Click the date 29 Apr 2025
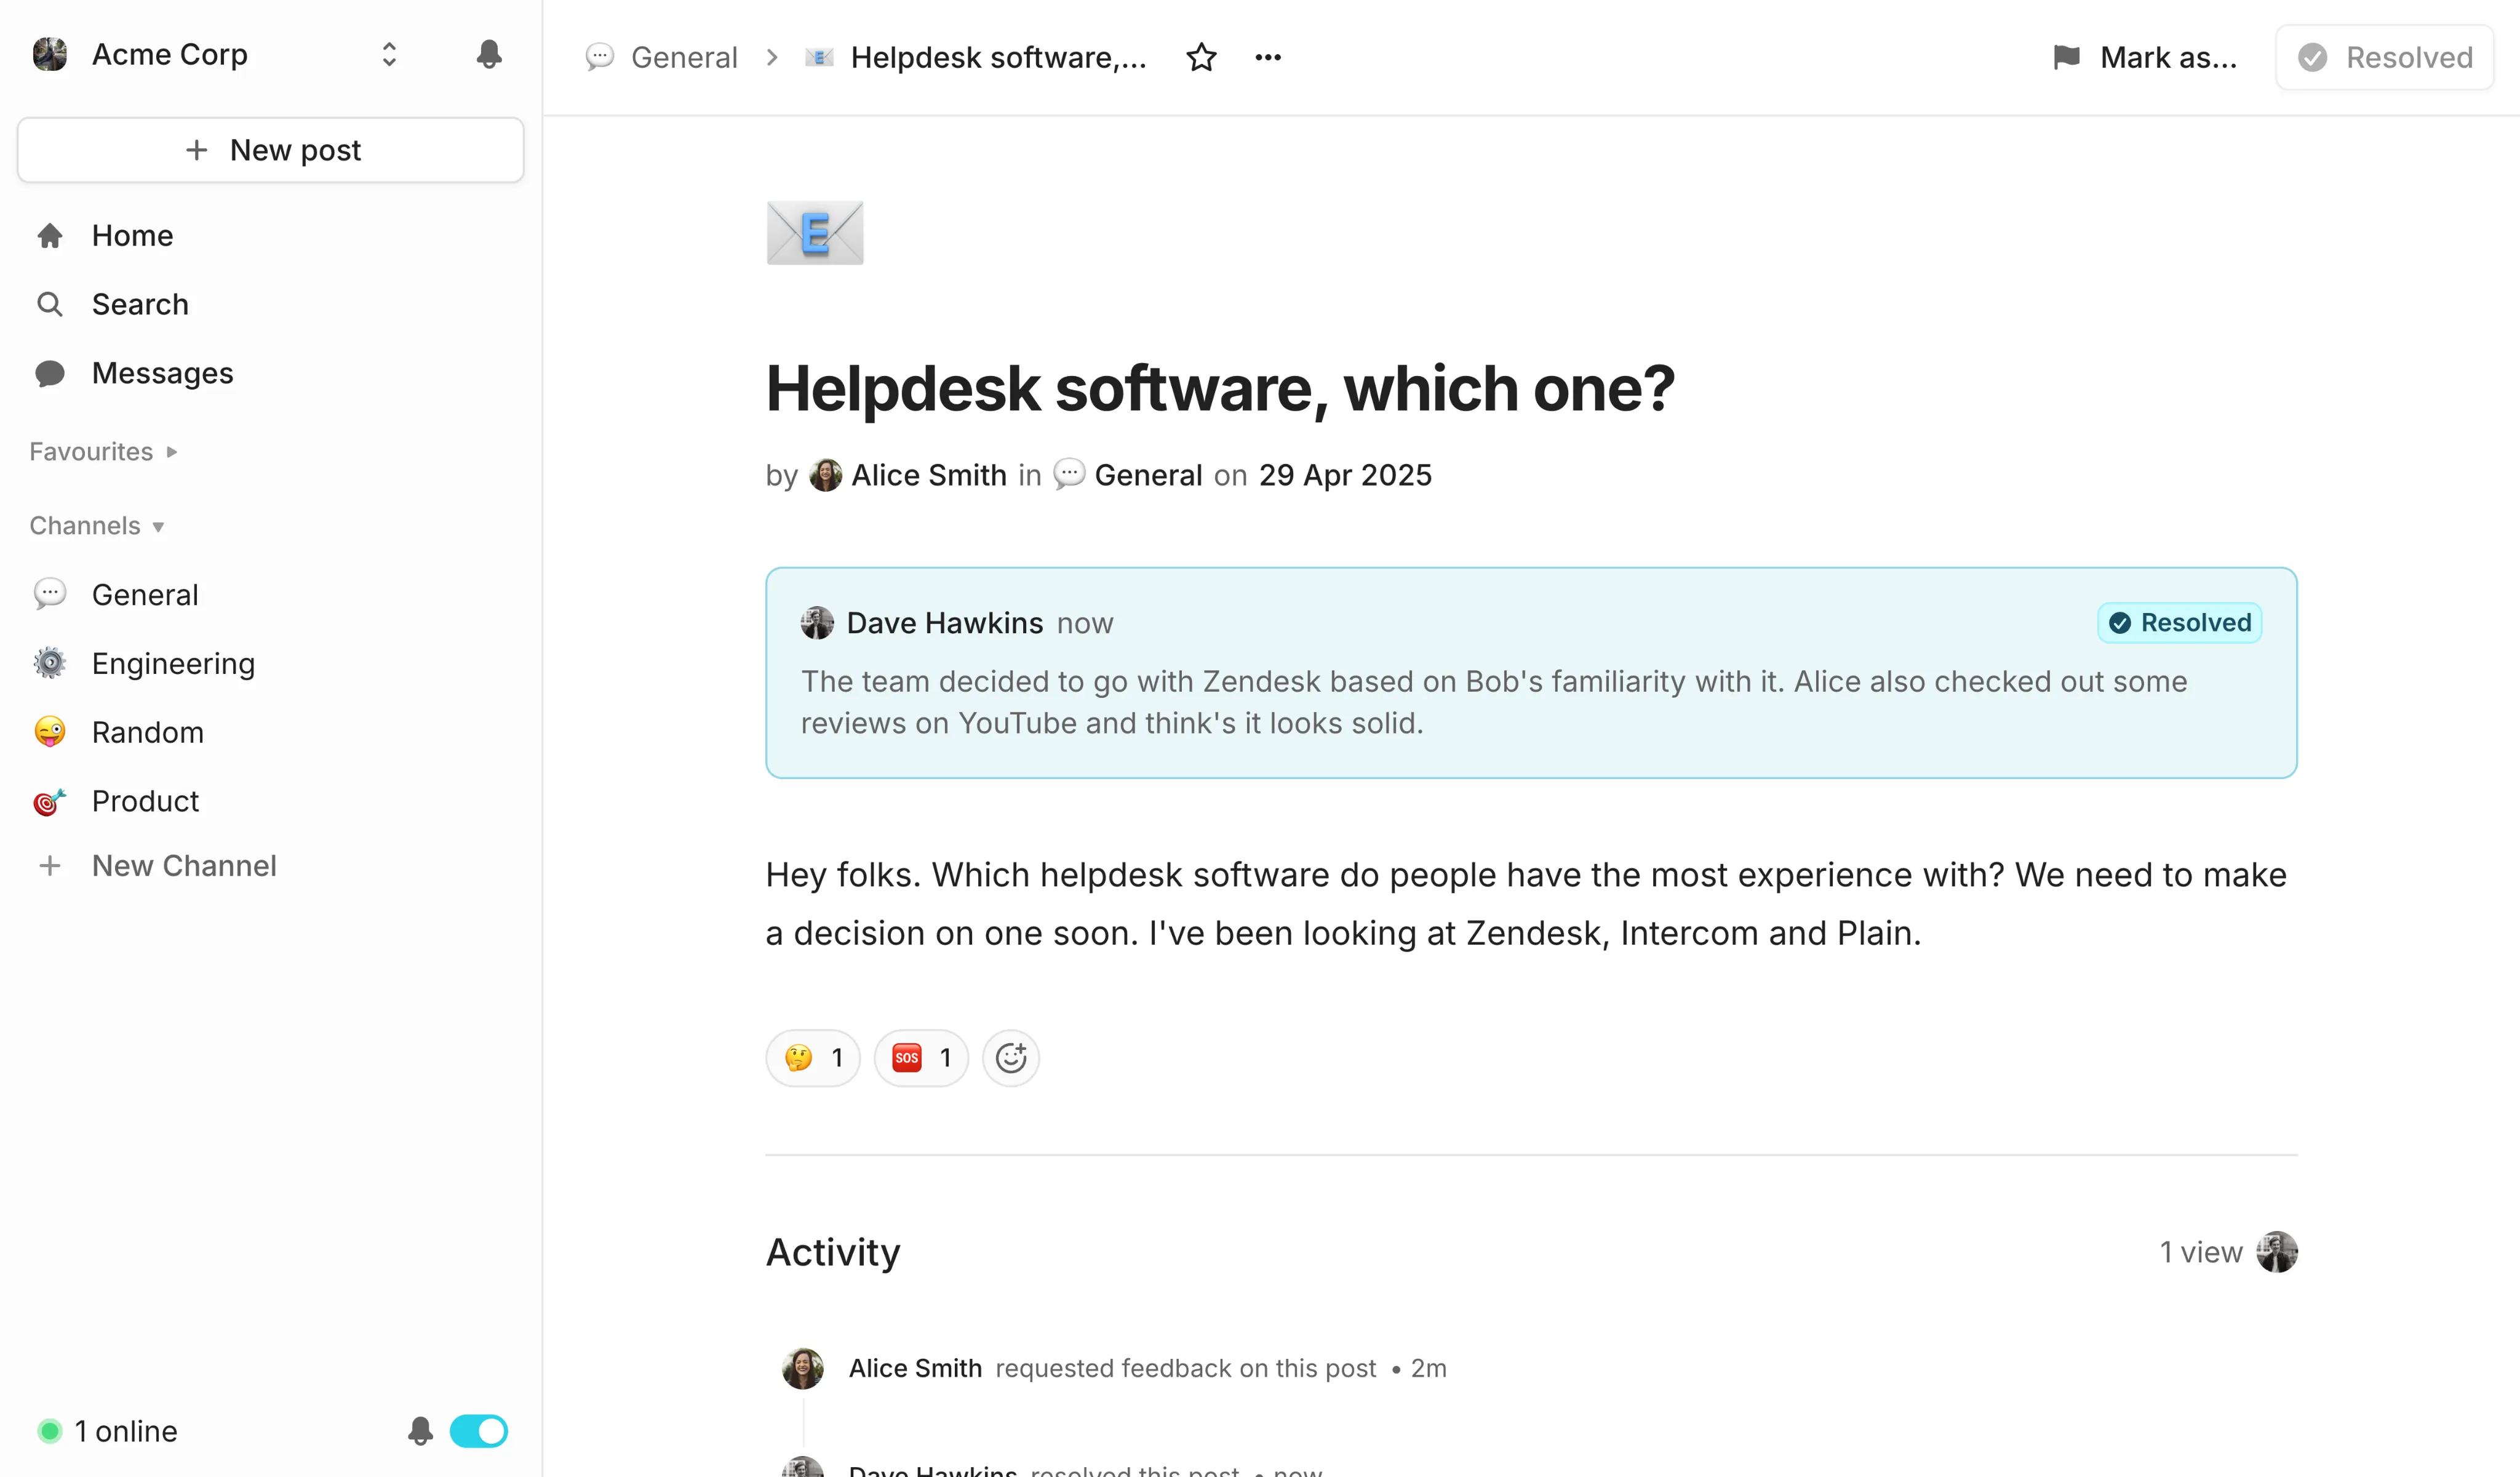The image size is (2520, 1477). tap(1345, 475)
